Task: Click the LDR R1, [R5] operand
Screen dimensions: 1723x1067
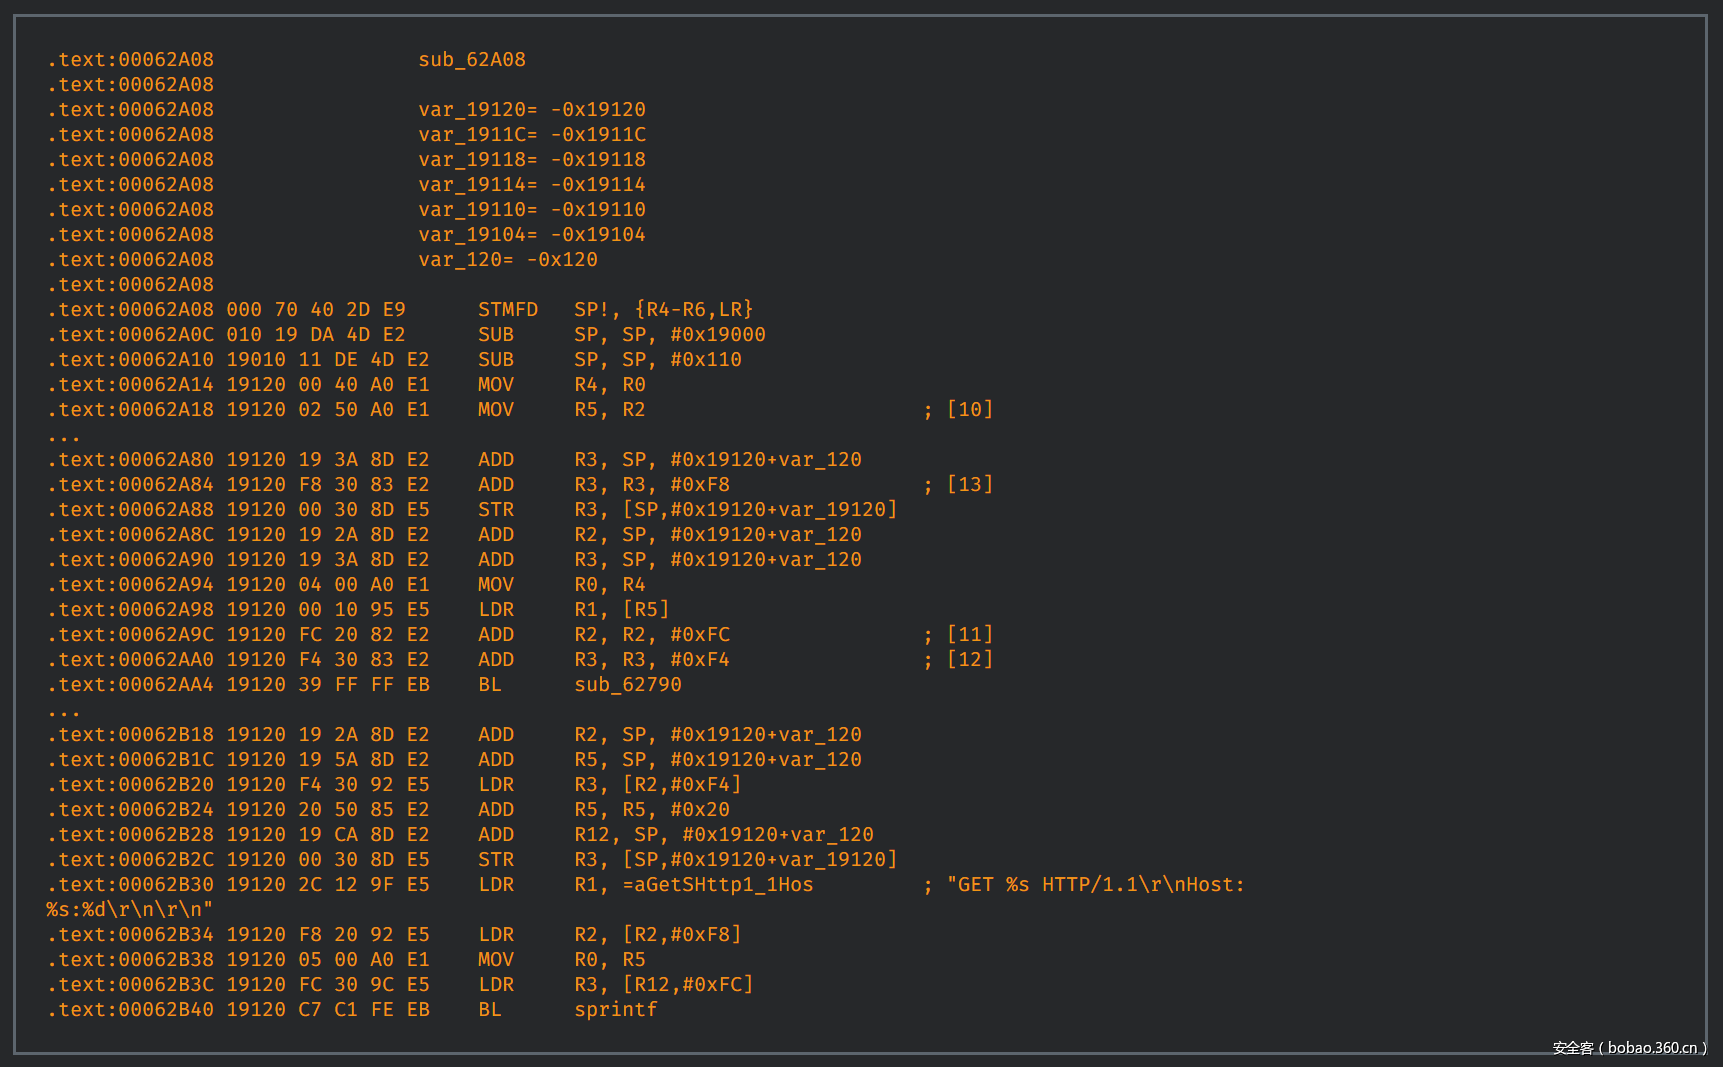Action: [645, 610]
